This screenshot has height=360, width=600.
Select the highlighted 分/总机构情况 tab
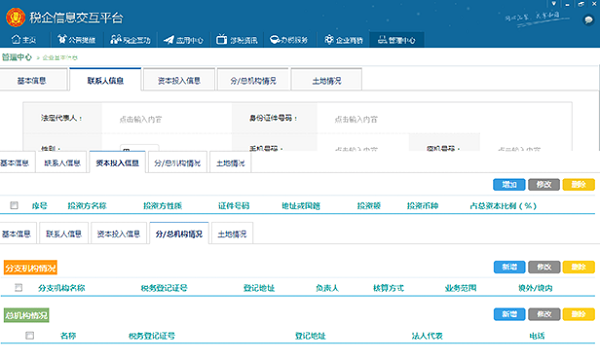(x=179, y=233)
